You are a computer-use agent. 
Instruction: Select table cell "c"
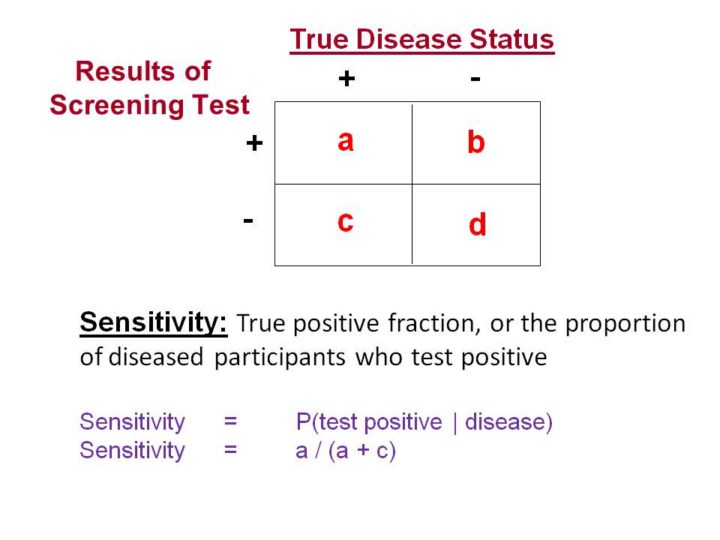click(345, 221)
